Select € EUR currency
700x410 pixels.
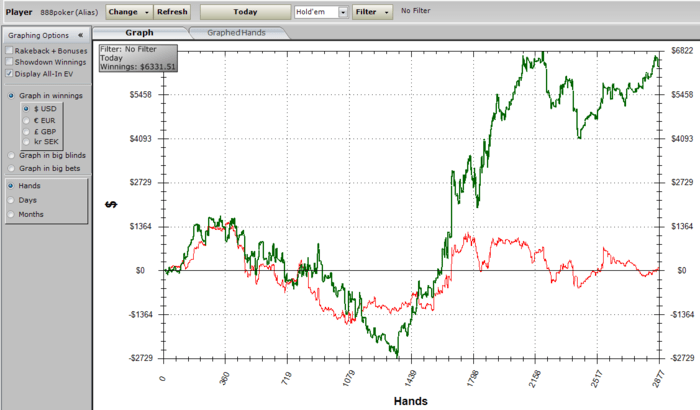(26, 120)
